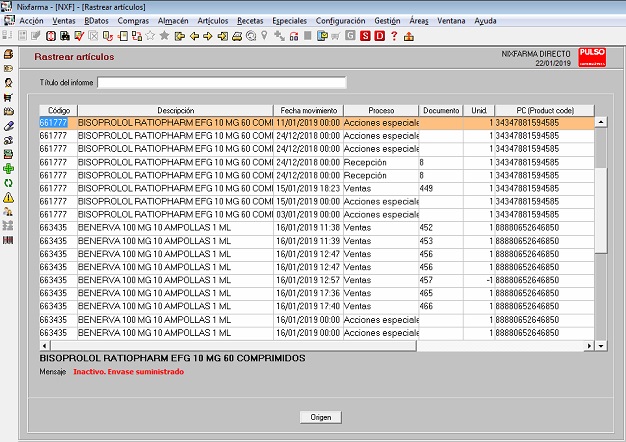Click the barcode sidebar icon
626x442 pixels.
tap(8, 240)
